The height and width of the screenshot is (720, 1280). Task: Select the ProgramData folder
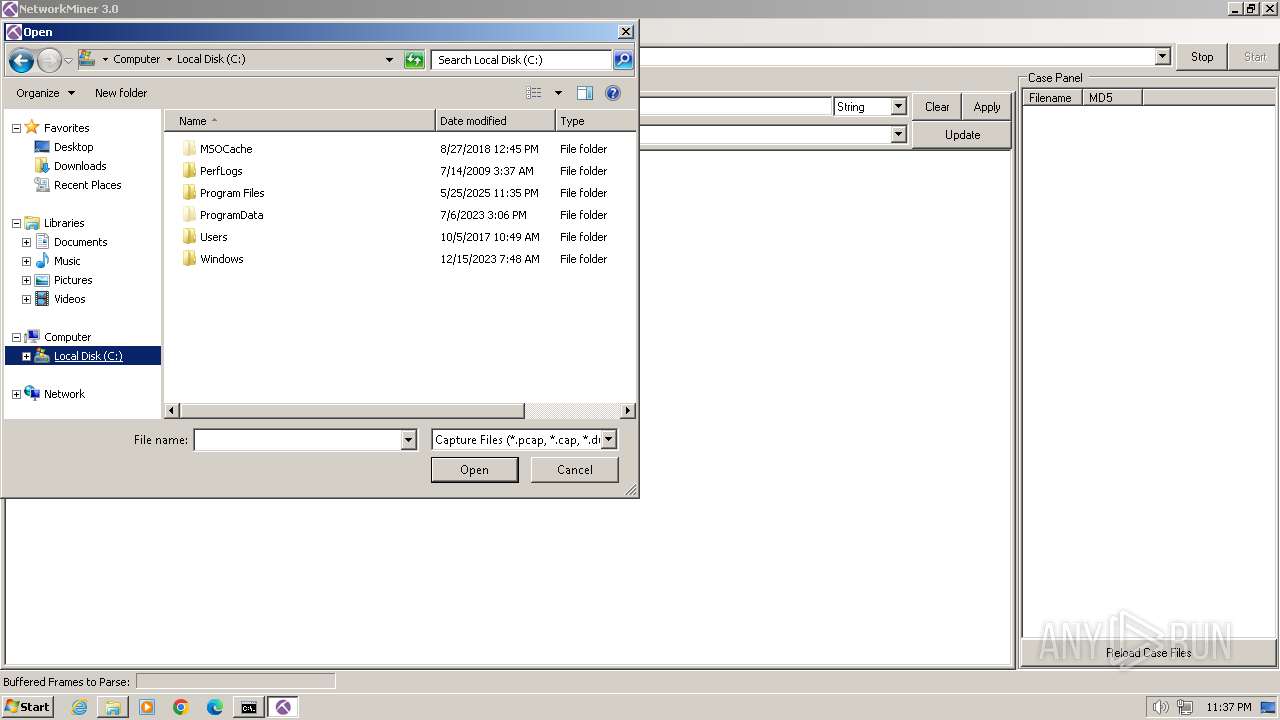[x=231, y=215]
